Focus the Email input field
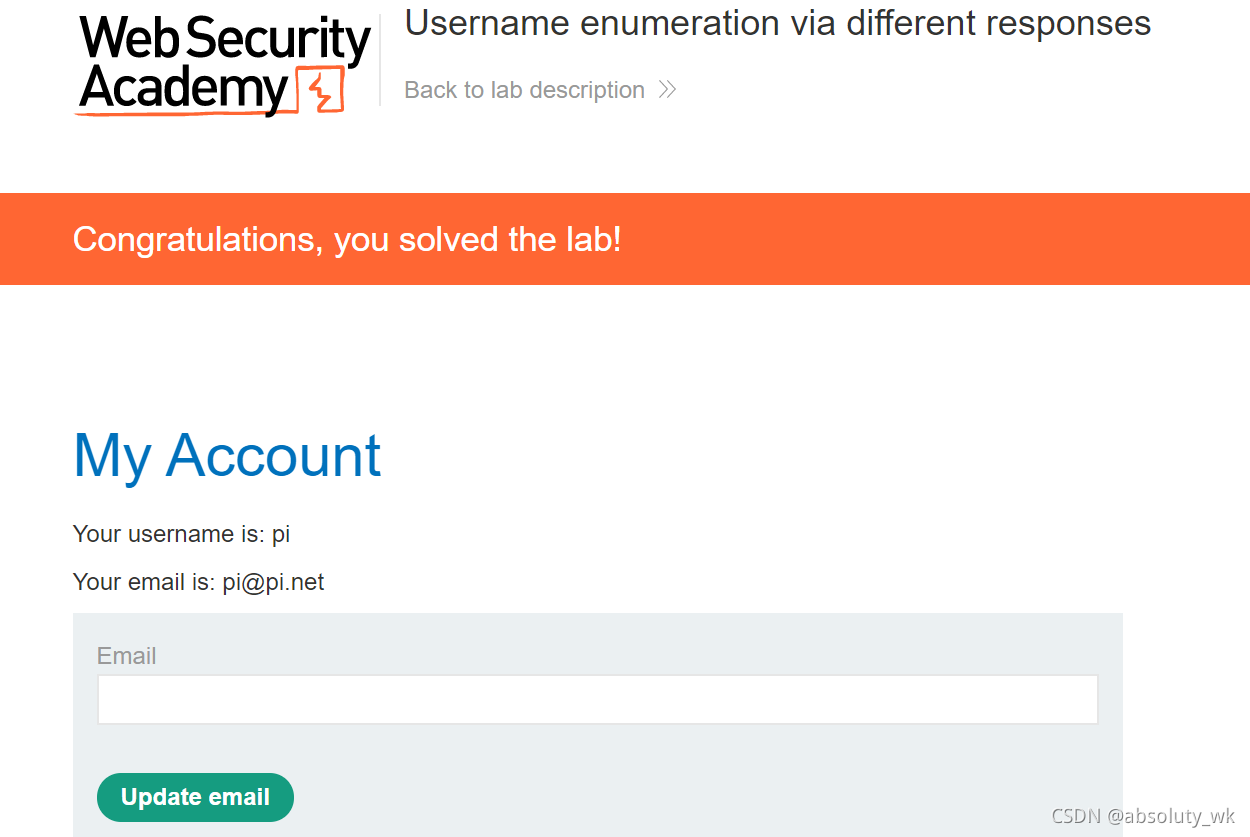This screenshot has width=1250, height=837. tap(597, 699)
